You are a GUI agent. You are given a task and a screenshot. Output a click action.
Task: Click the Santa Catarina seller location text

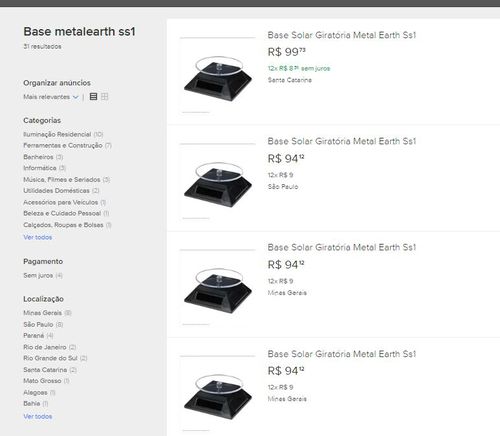[290, 80]
